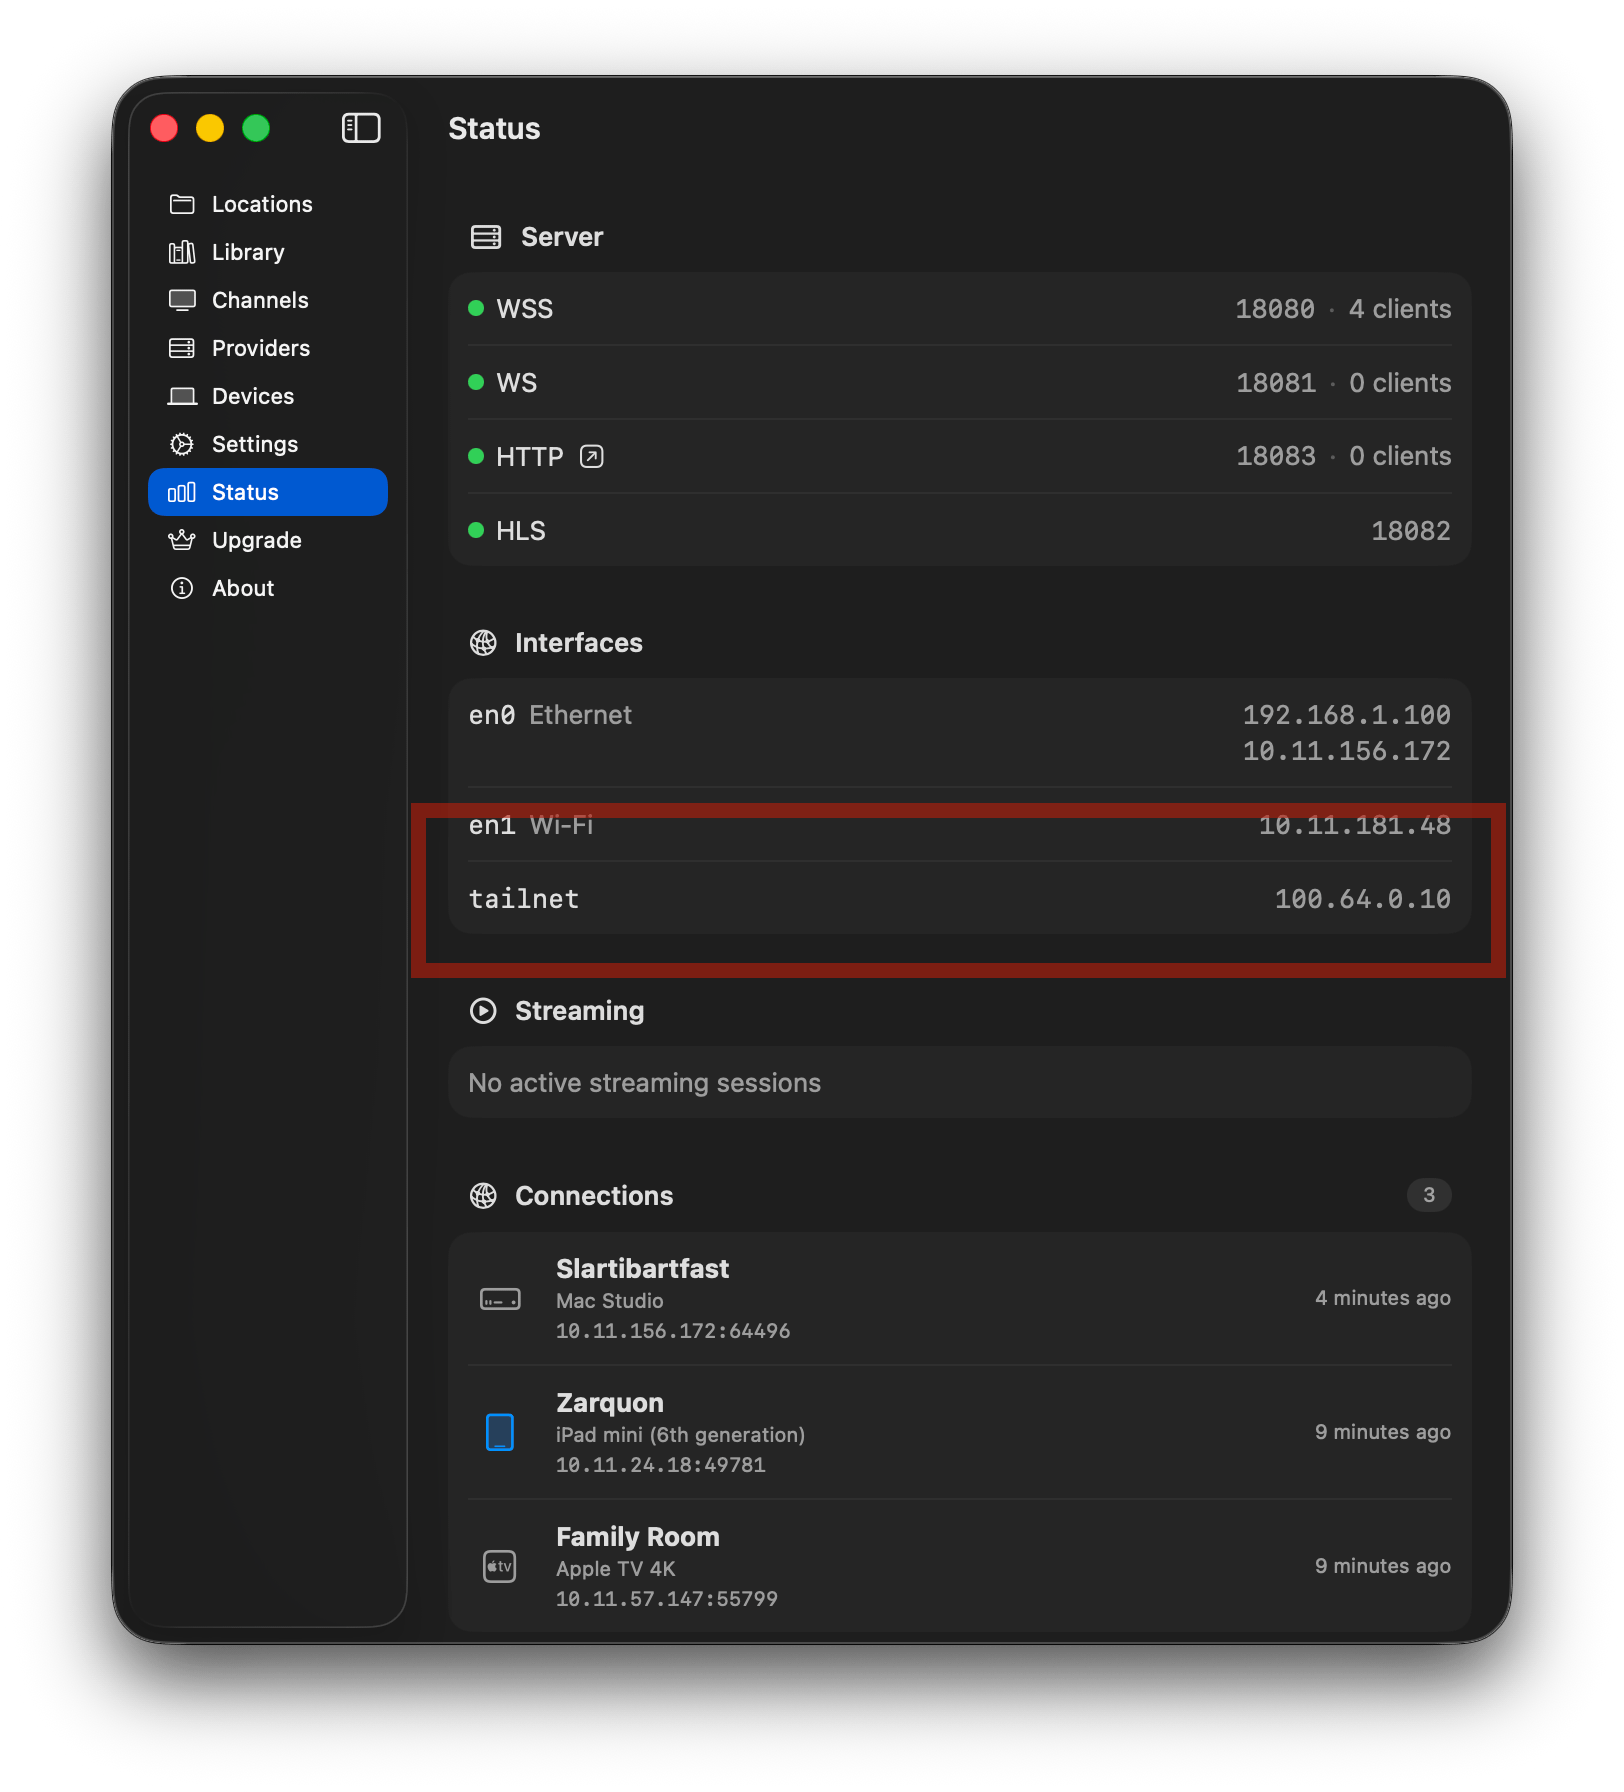
Task: Click the Locations folder icon
Action: [182, 204]
